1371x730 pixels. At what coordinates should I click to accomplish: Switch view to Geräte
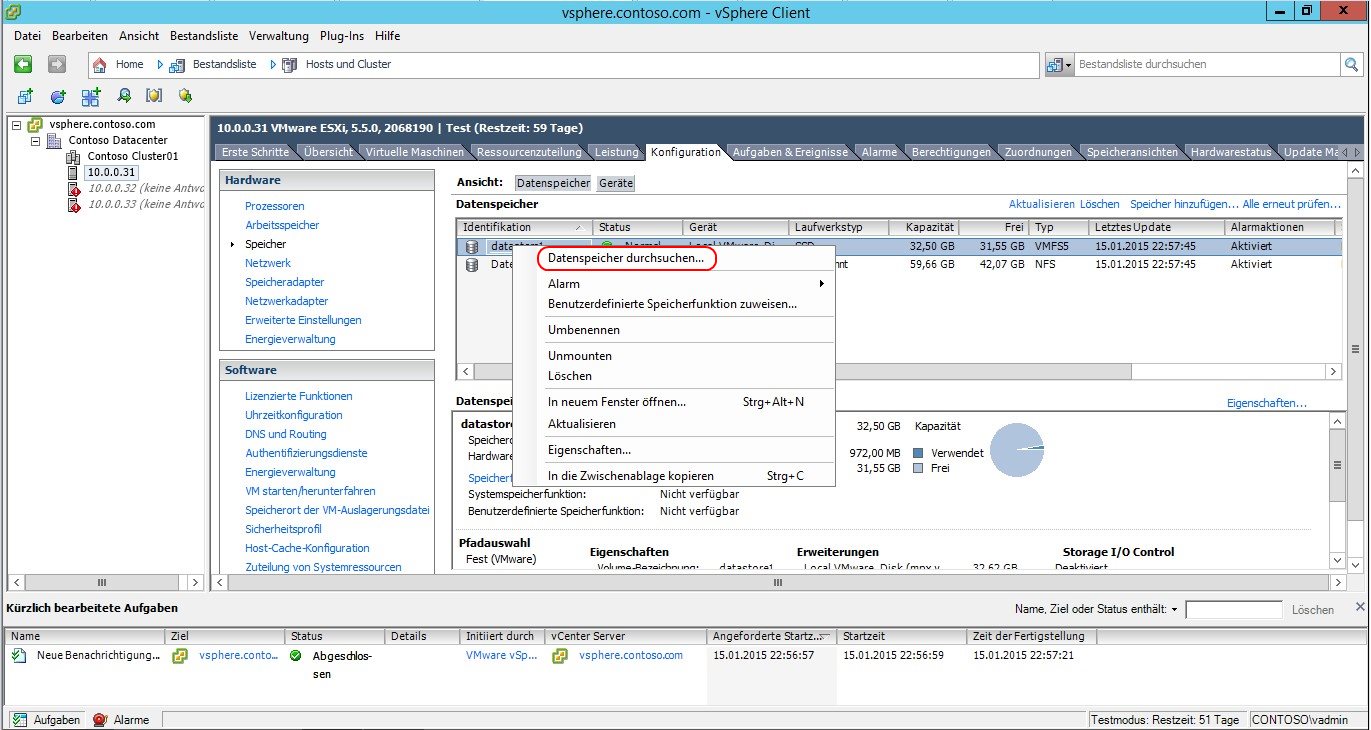616,183
